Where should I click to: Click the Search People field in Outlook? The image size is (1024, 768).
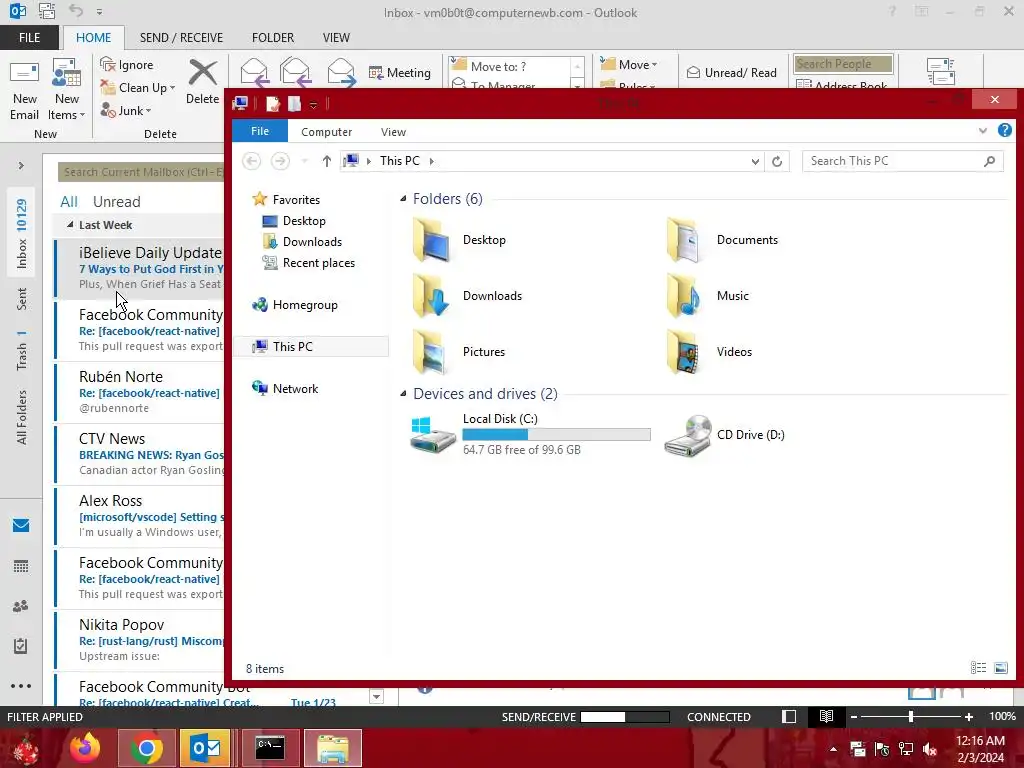point(843,64)
